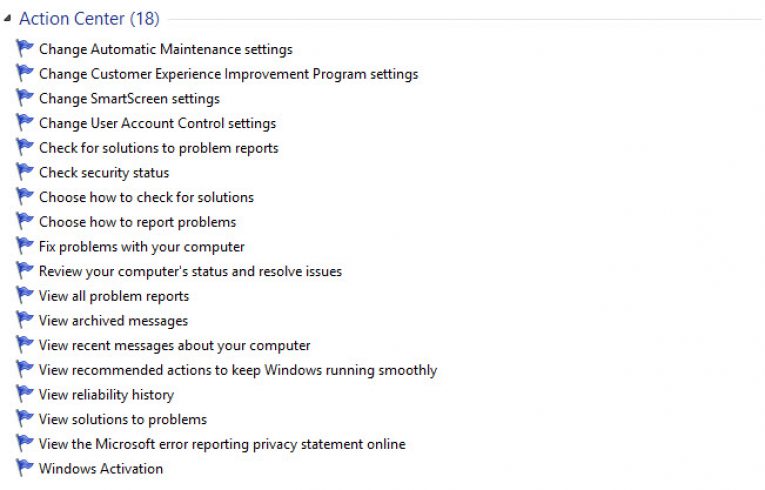The image size is (765, 490).
Task: Click flag icon beside Change Automatic Maintenance settings
Action: (x=24, y=48)
